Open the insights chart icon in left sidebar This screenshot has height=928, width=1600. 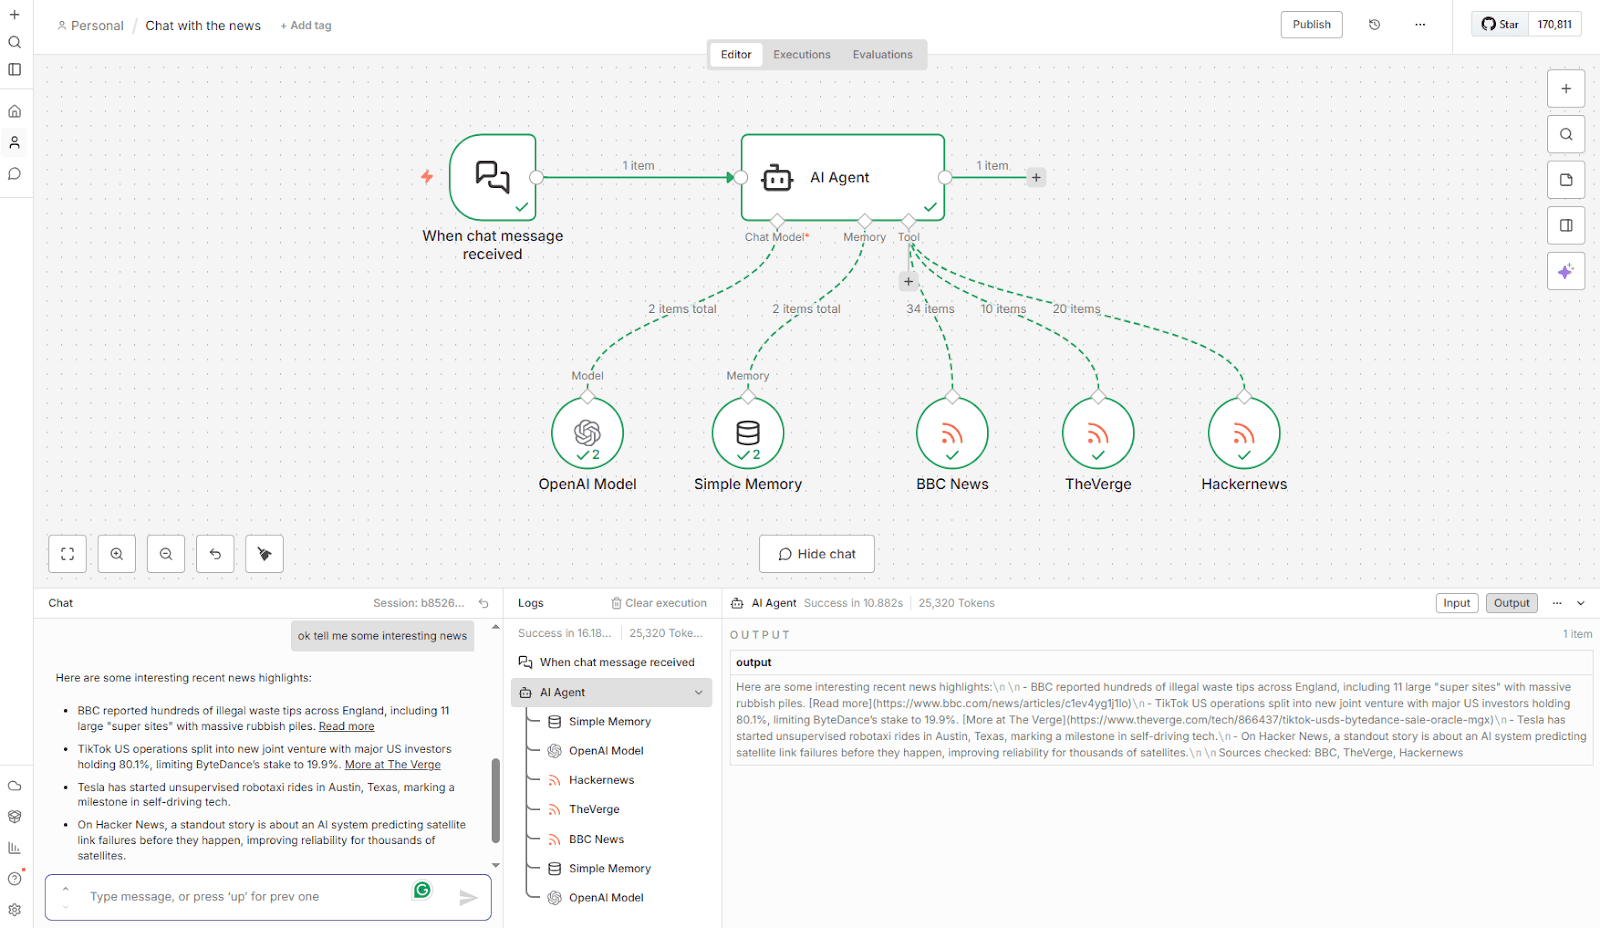[x=15, y=848]
